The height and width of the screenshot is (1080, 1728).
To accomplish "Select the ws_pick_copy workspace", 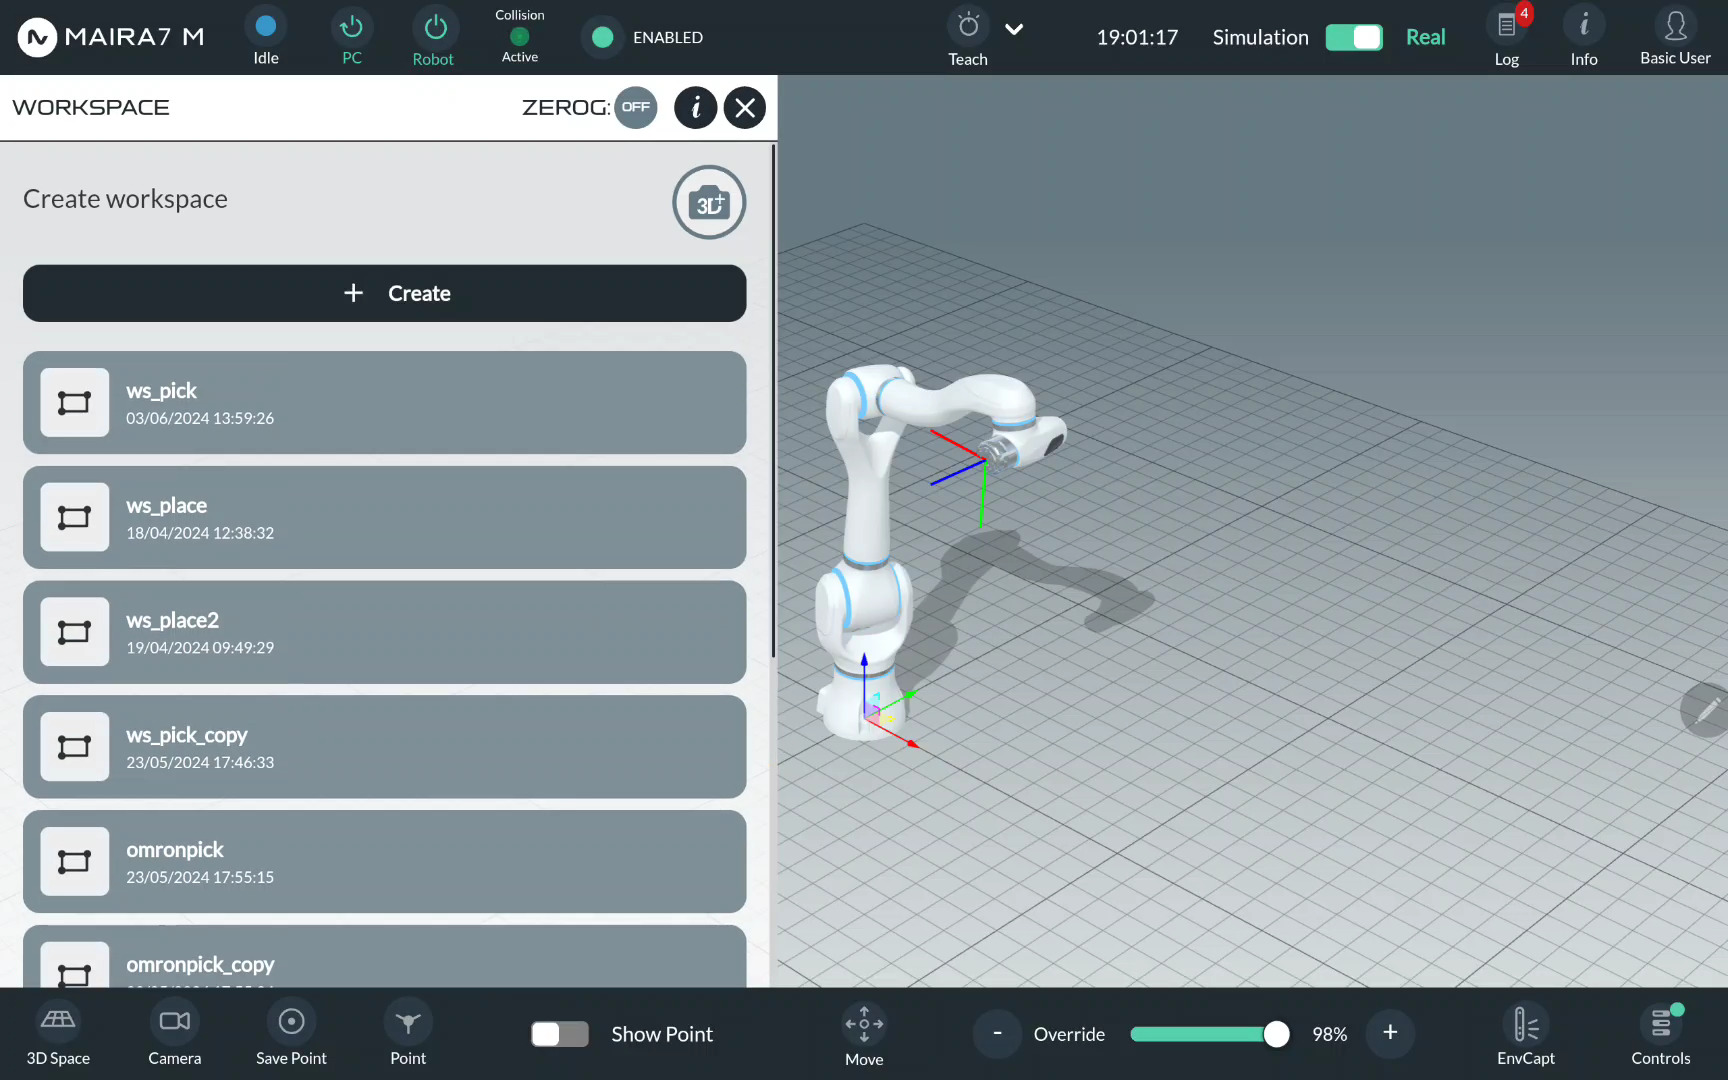I will pyautogui.click(x=385, y=747).
